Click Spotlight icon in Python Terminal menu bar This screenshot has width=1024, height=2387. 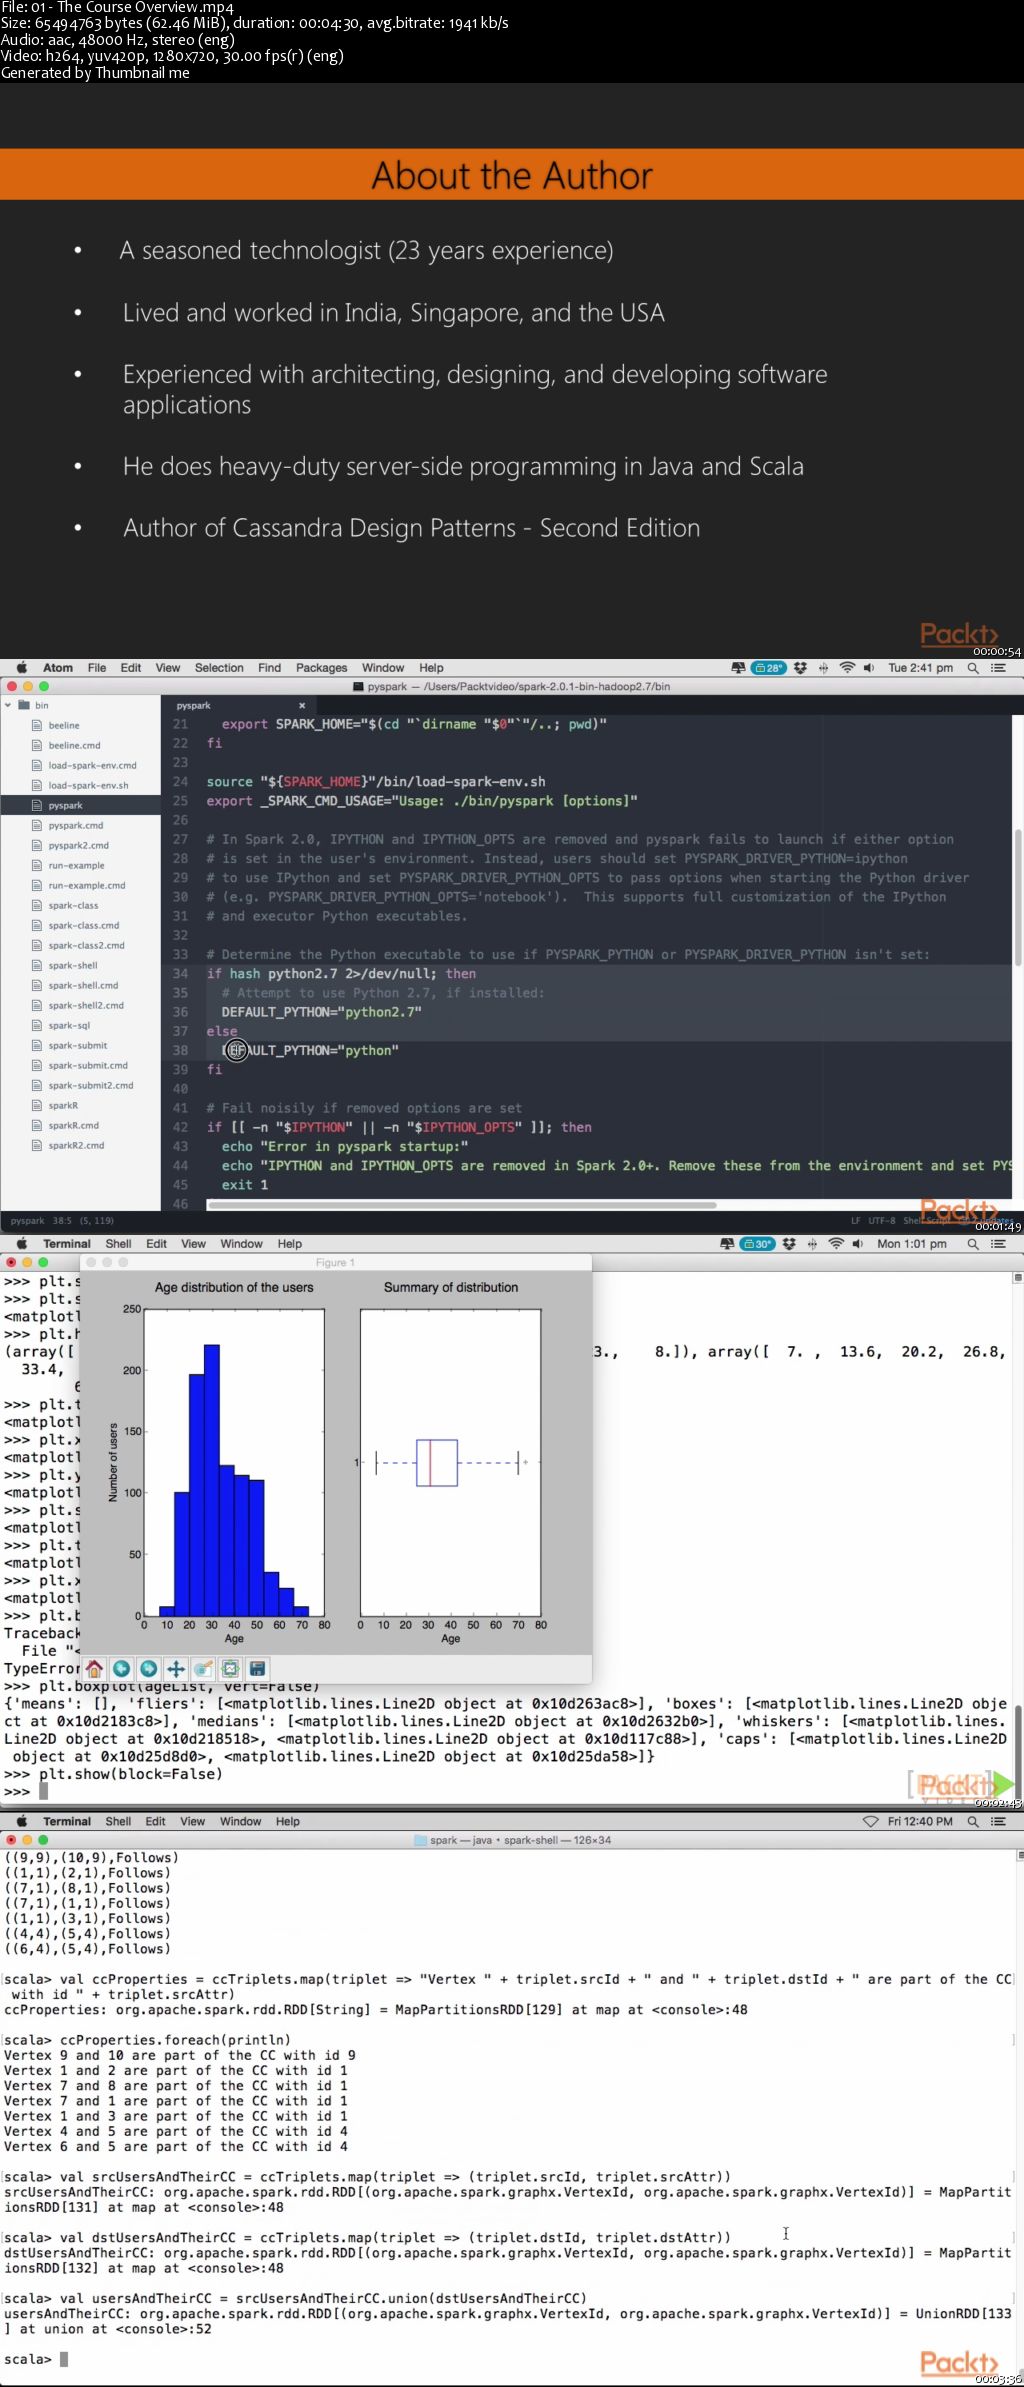pyautogui.click(x=972, y=1244)
